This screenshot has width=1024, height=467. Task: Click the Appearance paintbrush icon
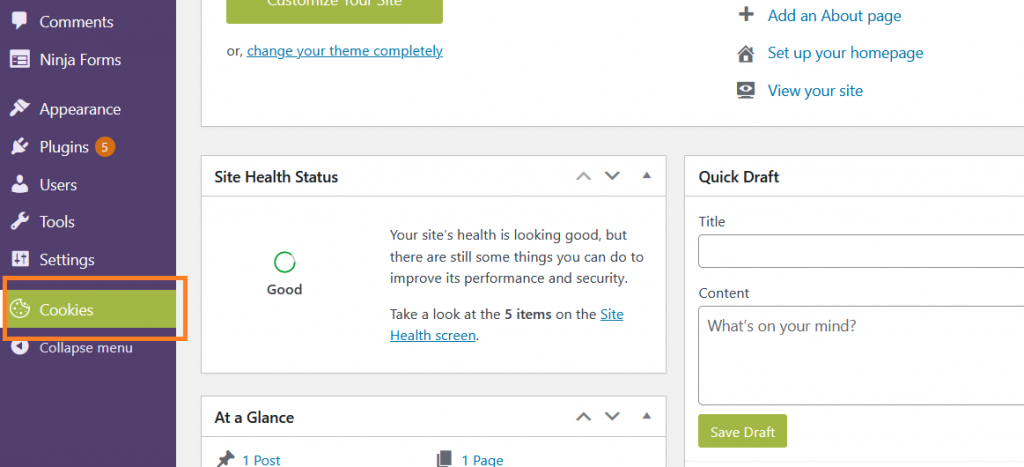point(20,108)
